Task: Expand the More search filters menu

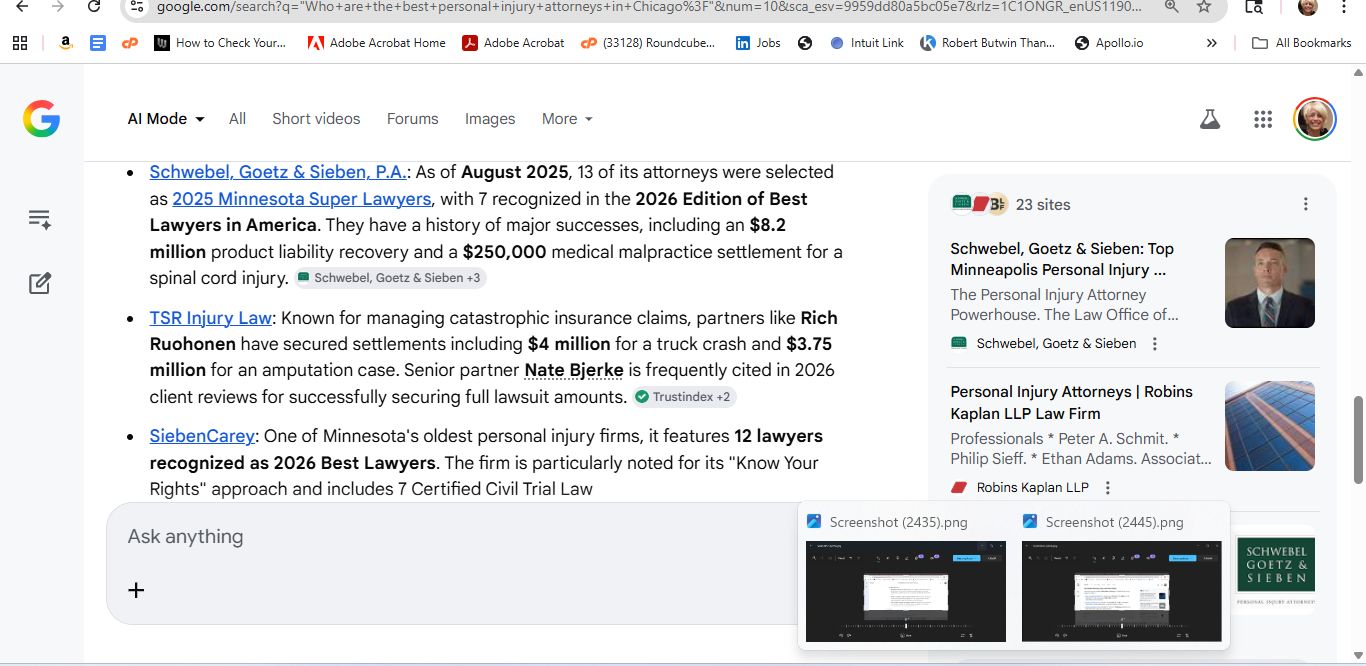Action: coord(567,118)
